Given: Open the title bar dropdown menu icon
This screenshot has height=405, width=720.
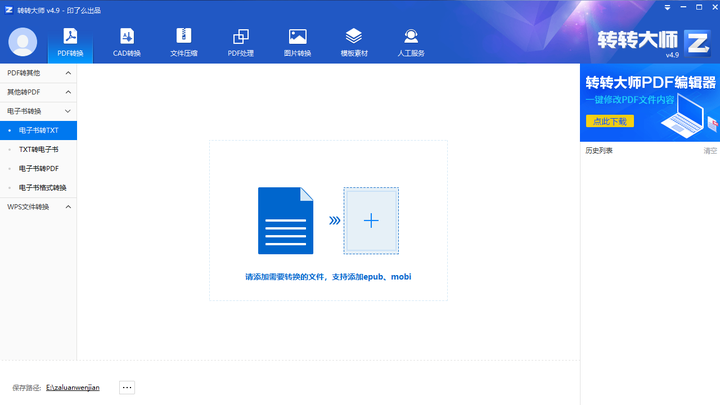Looking at the screenshot, I should tap(667, 7).
